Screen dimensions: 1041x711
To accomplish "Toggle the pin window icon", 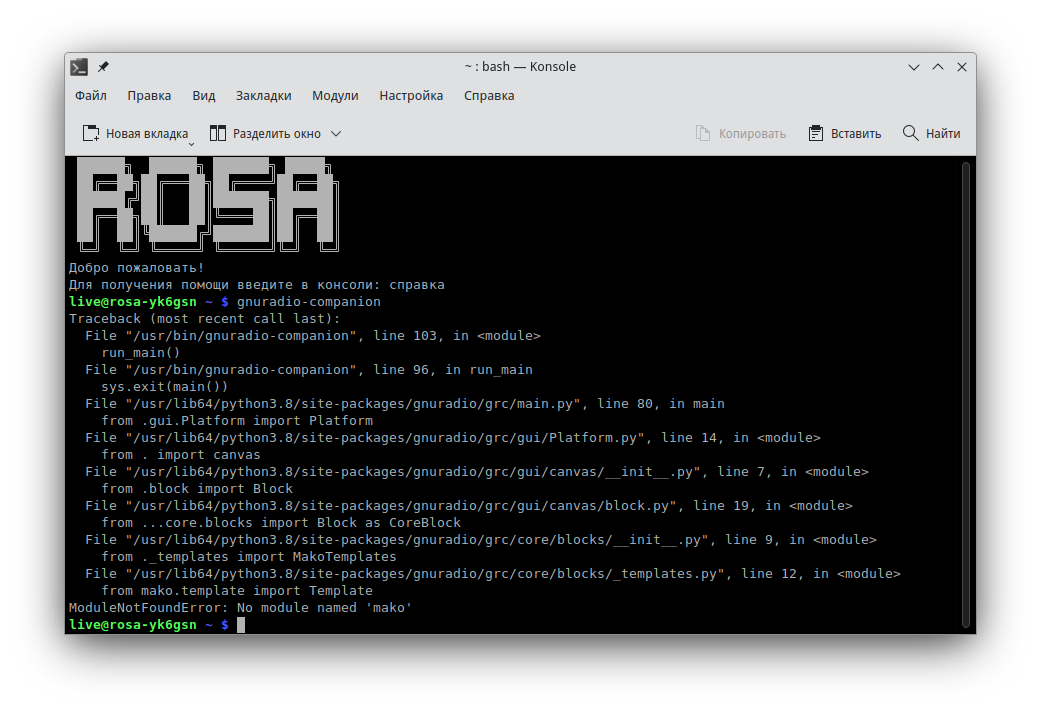I will (x=103, y=67).
